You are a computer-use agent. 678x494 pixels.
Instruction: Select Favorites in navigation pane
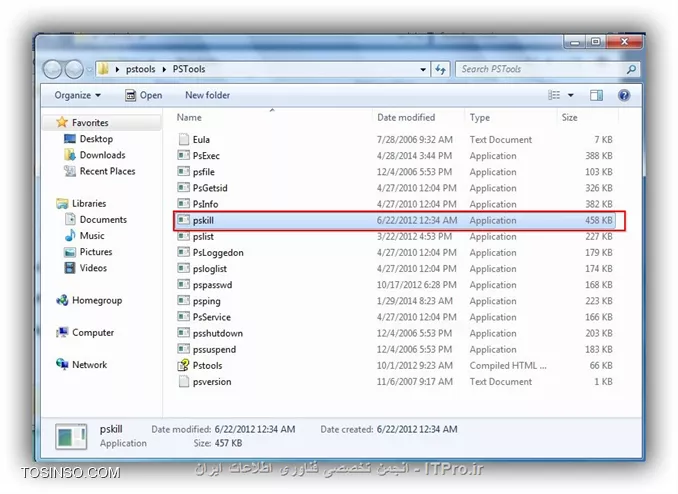coord(90,122)
